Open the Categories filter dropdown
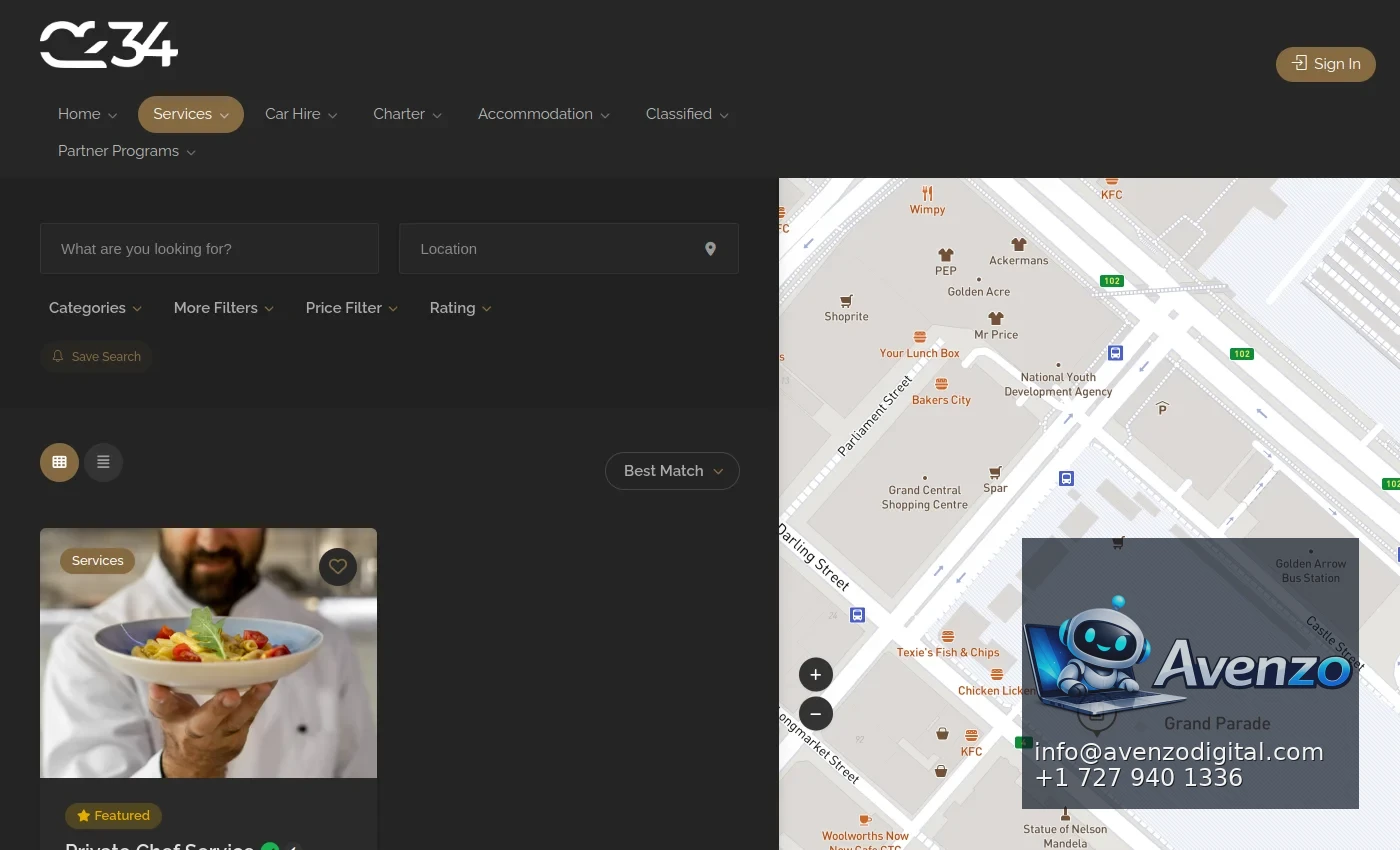 coord(95,308)
